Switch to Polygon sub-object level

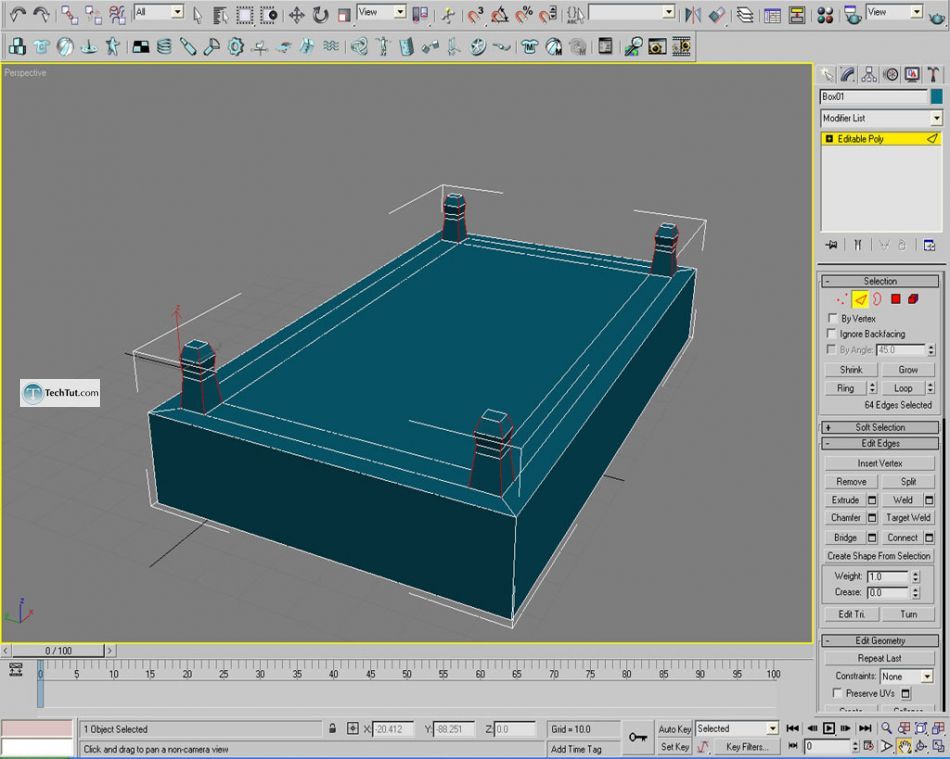(x=895, y=299)
